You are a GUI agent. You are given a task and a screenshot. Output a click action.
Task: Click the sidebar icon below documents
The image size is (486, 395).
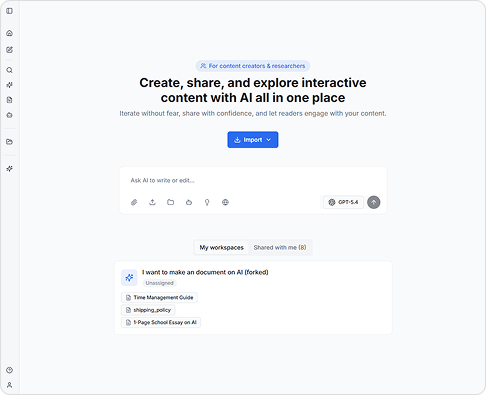click(9, 115)
